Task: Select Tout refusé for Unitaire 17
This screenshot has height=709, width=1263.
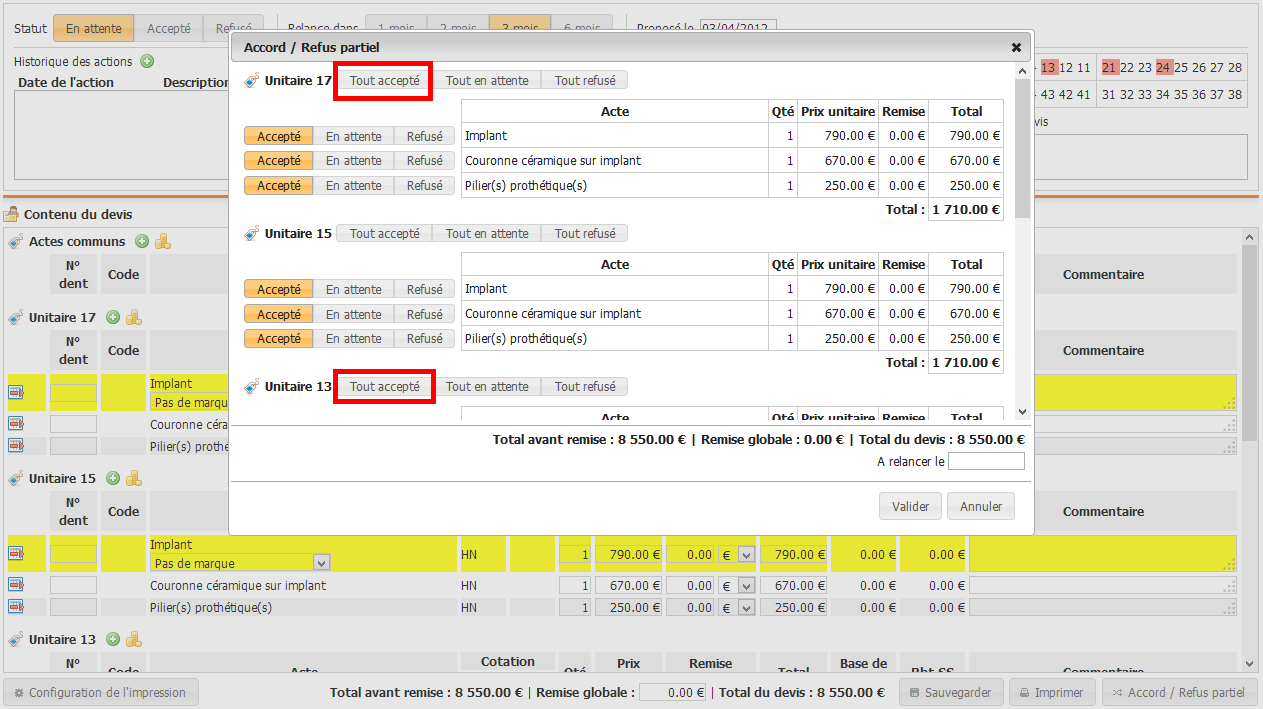Action: (x=585, y=80)
